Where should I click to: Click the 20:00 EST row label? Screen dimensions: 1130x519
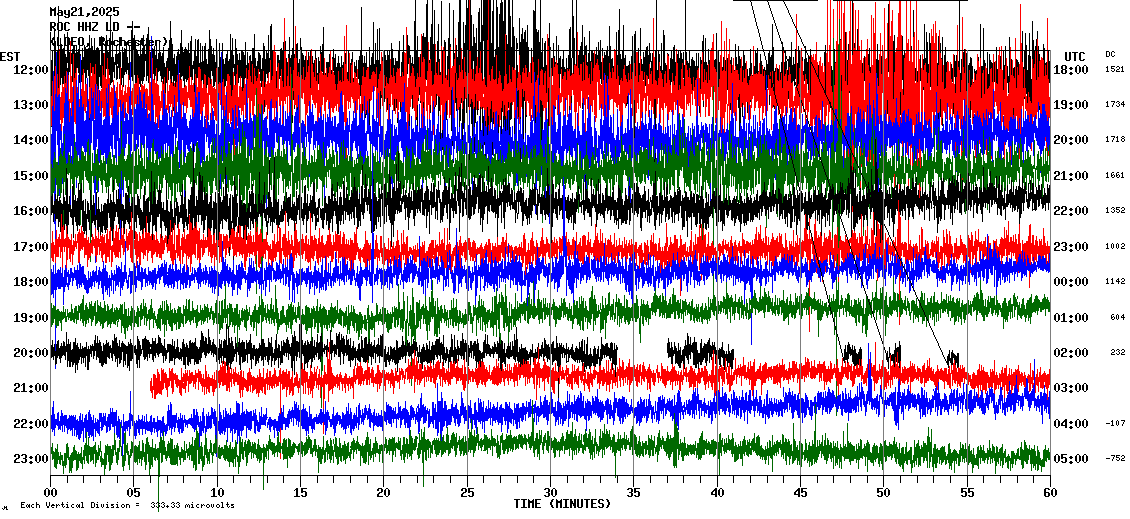point(31,353)
